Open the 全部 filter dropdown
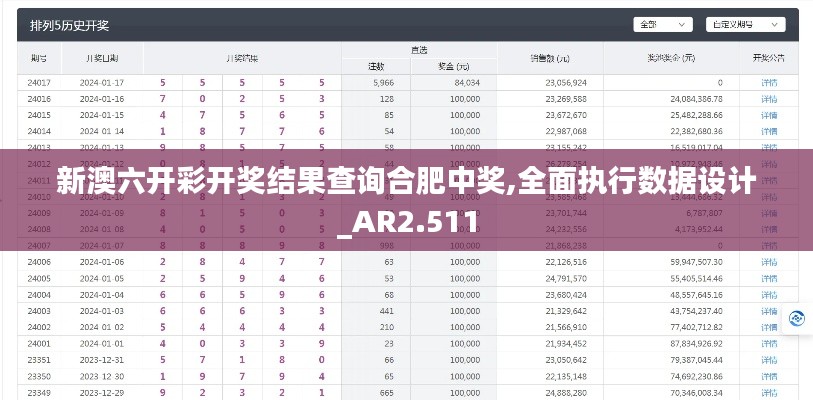813x400 pixels. pyautogui.click(x=664, y=23)
